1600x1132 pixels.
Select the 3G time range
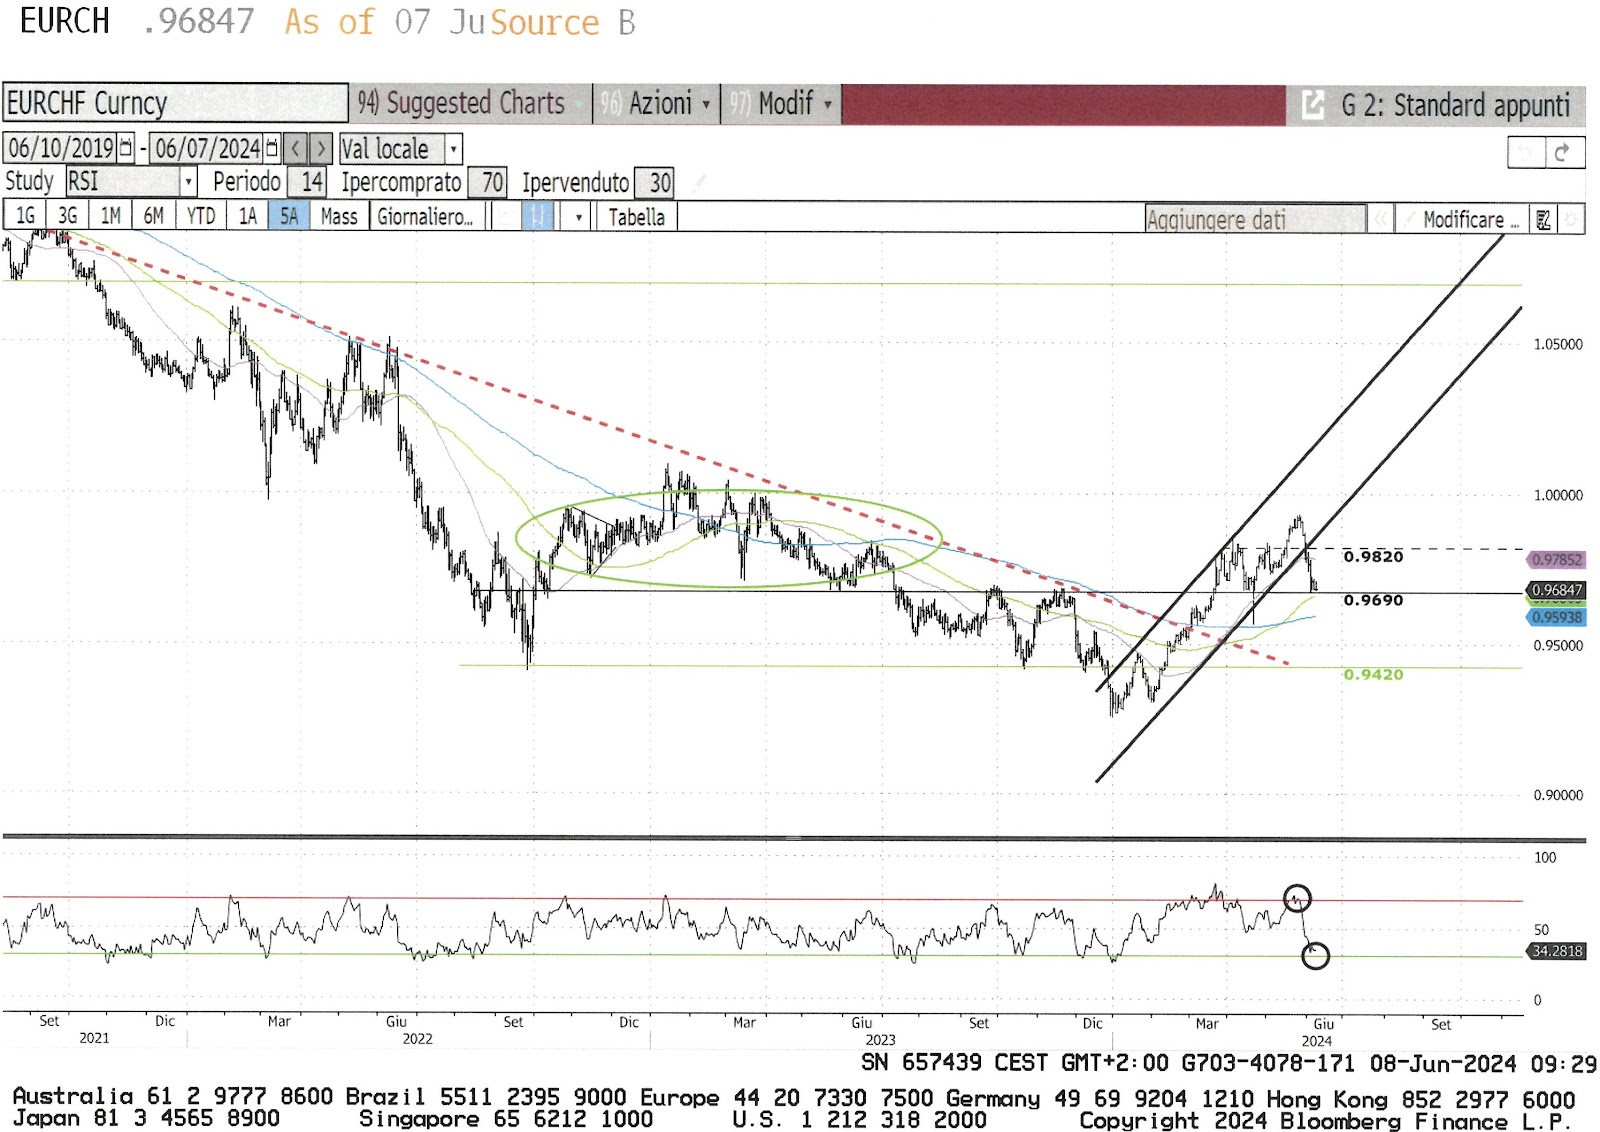click(x=67, y=216)
